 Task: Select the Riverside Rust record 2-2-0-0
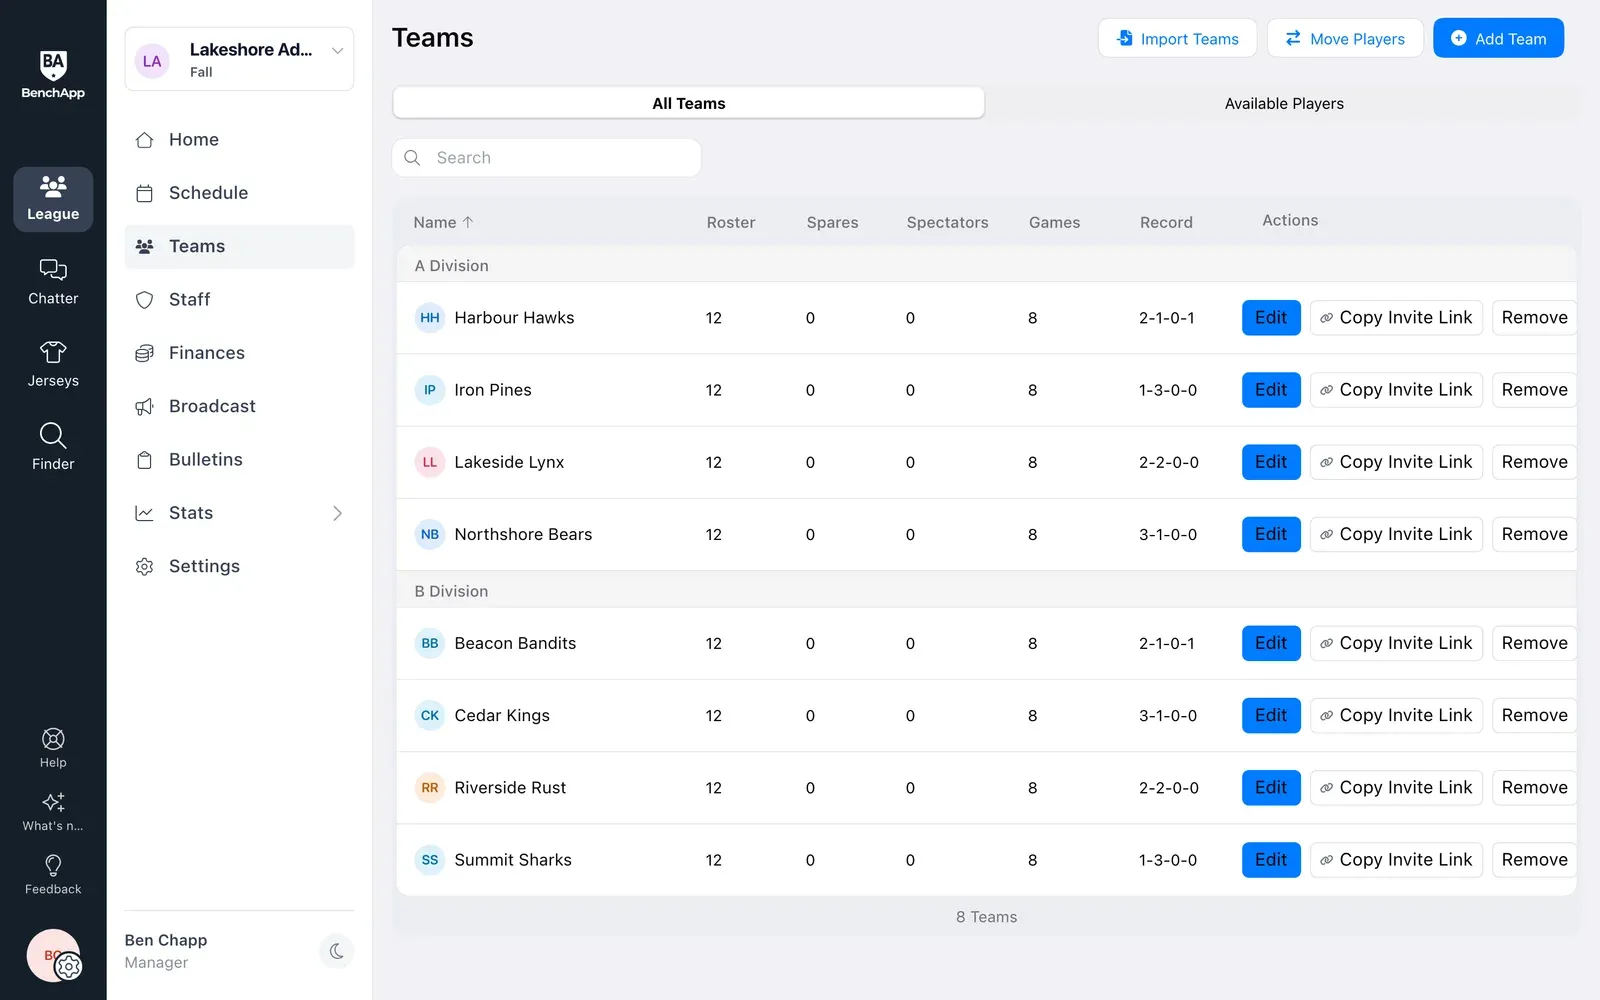click(x=1169, y=788)
